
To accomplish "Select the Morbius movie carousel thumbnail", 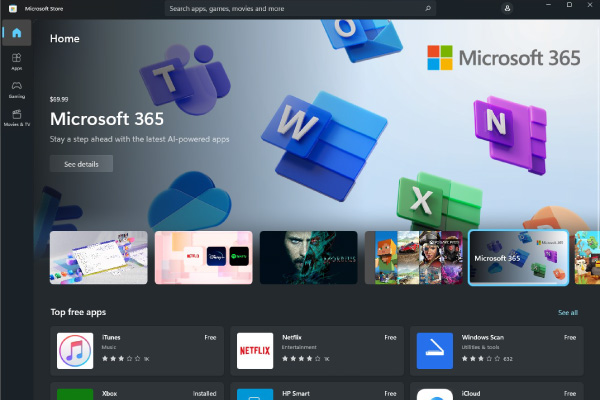I will (x=308, y=258).
